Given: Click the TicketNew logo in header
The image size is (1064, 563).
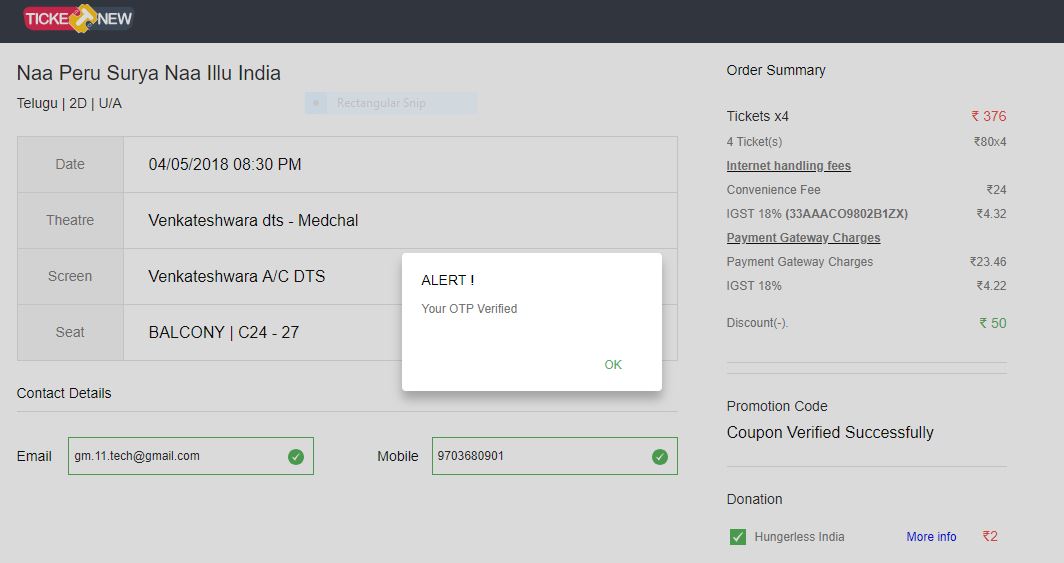Looking at the screenshot, I should tap(78, 18).
